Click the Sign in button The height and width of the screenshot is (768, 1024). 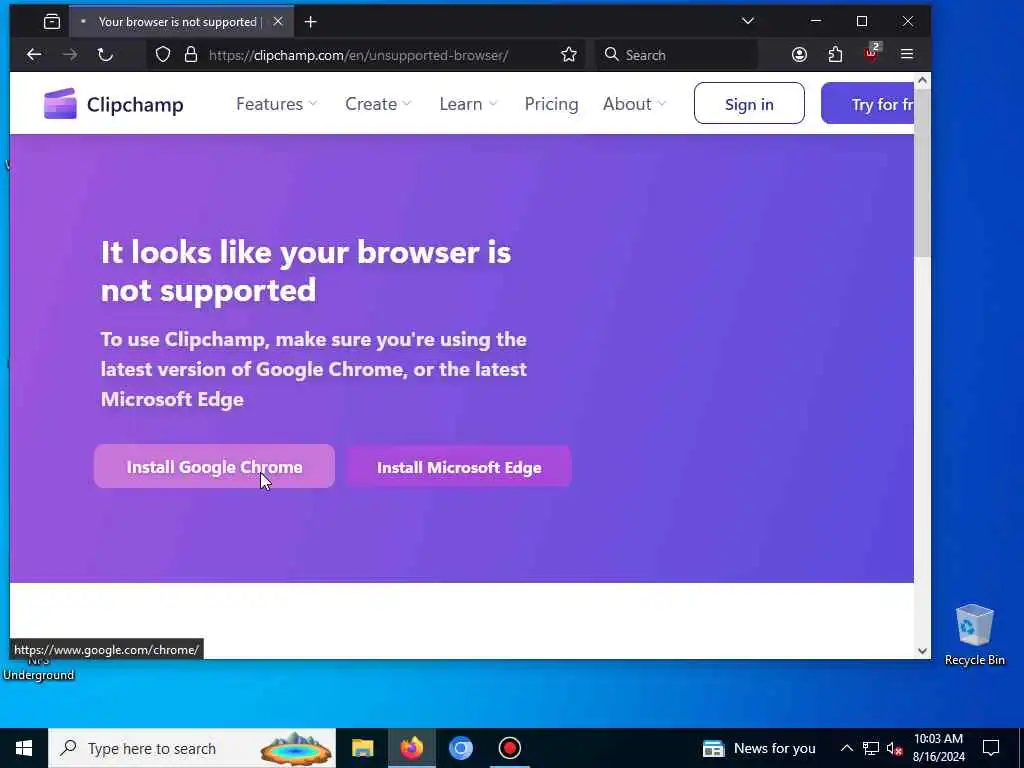pyautogui.click(x=749, y=103)
